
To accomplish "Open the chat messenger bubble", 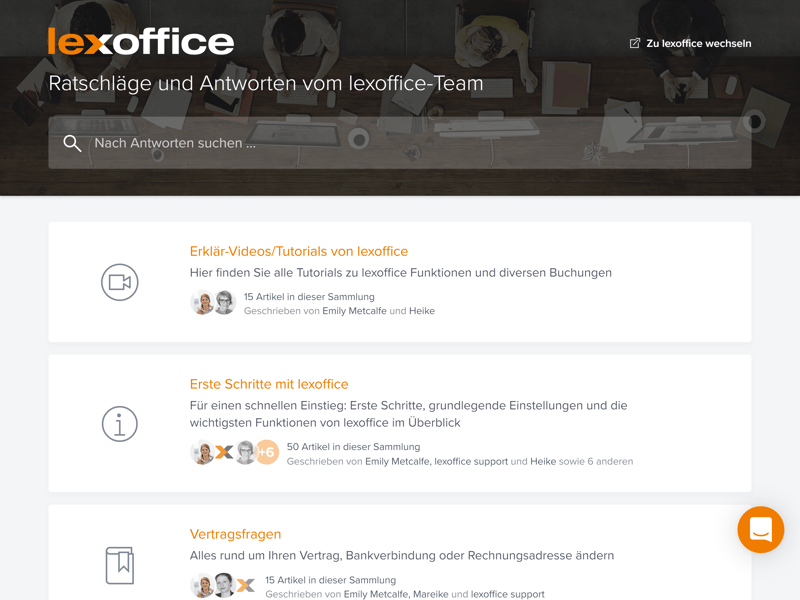I will coord(761,530).
